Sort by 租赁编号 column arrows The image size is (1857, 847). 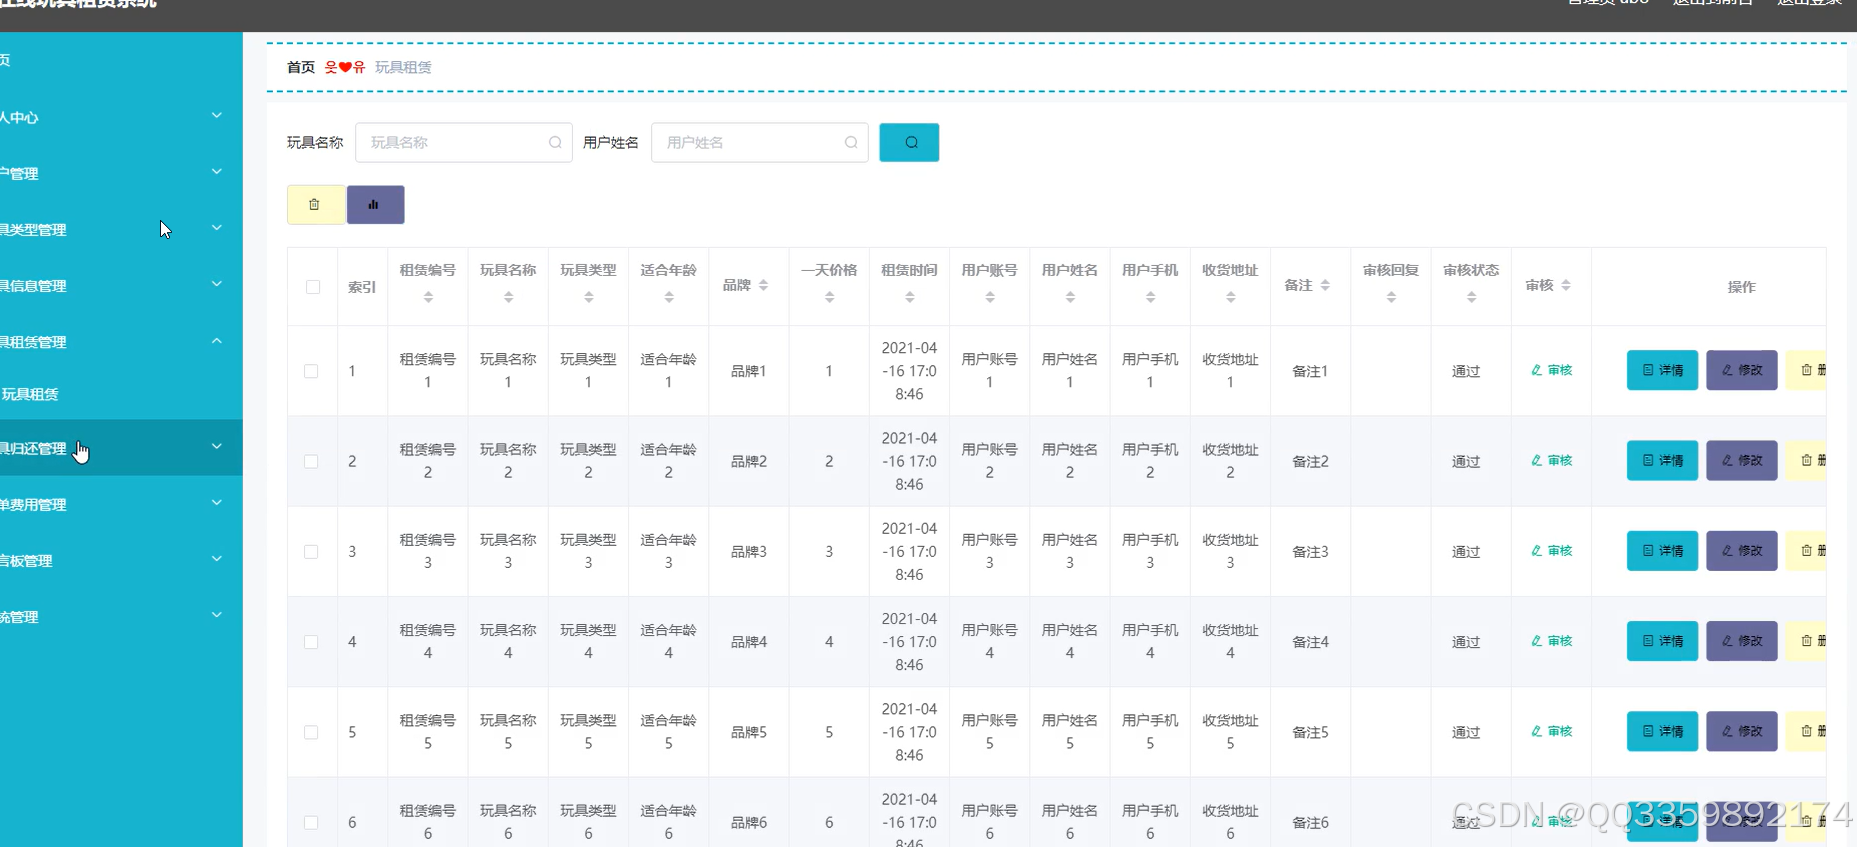[428, 297]
